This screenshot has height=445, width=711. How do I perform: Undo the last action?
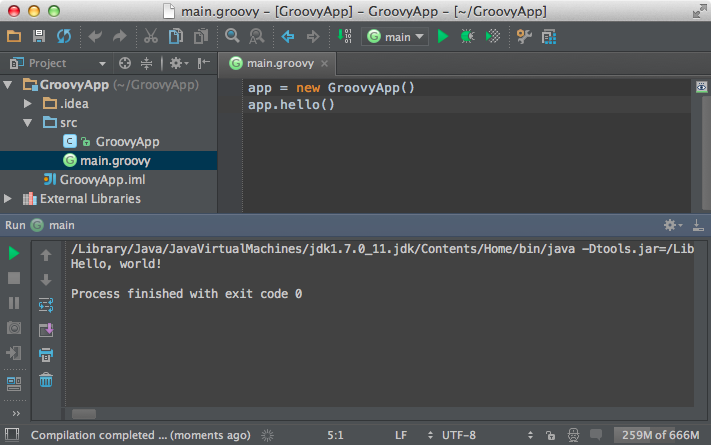[95, 36]
